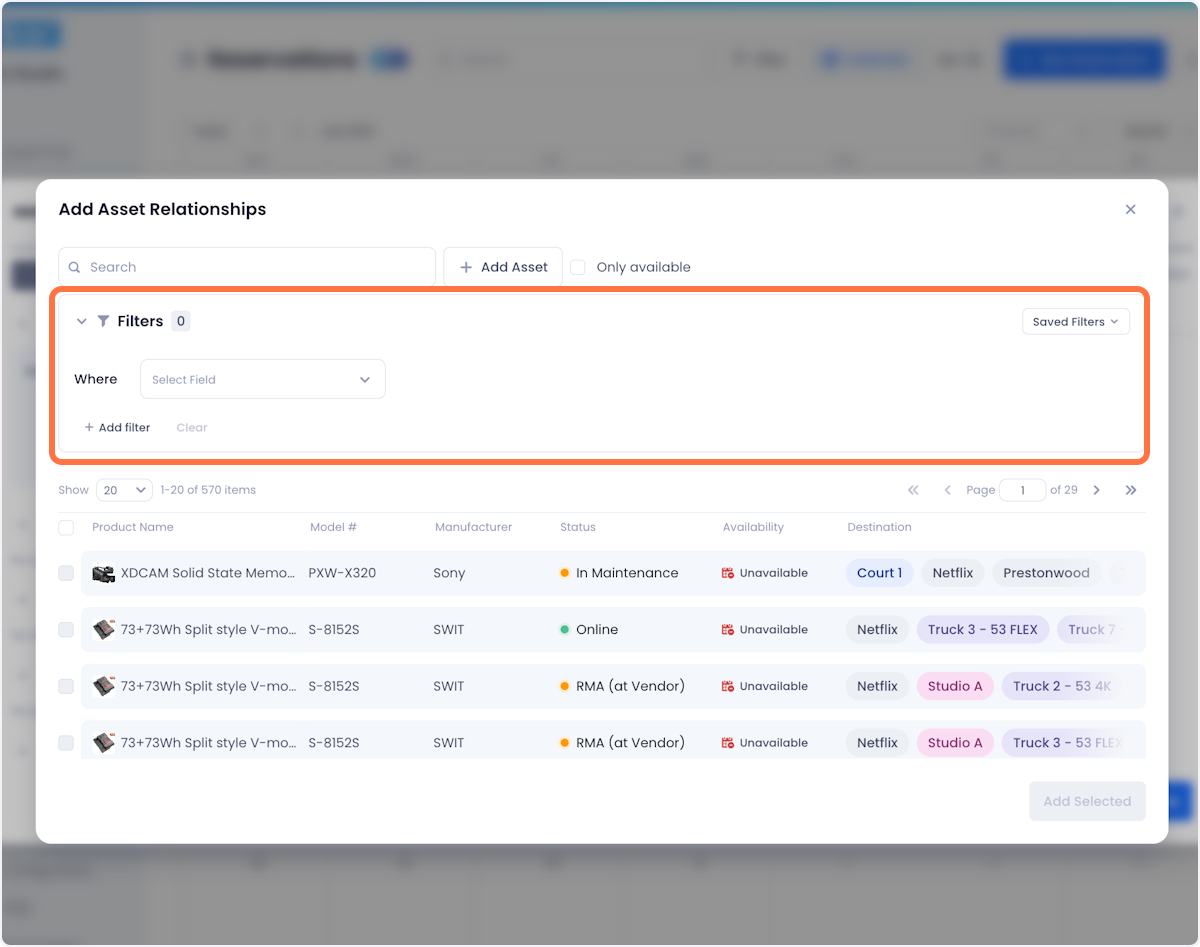Click the Availability column header
This screenshot has width=1200, height=947.
coord(753,527)
